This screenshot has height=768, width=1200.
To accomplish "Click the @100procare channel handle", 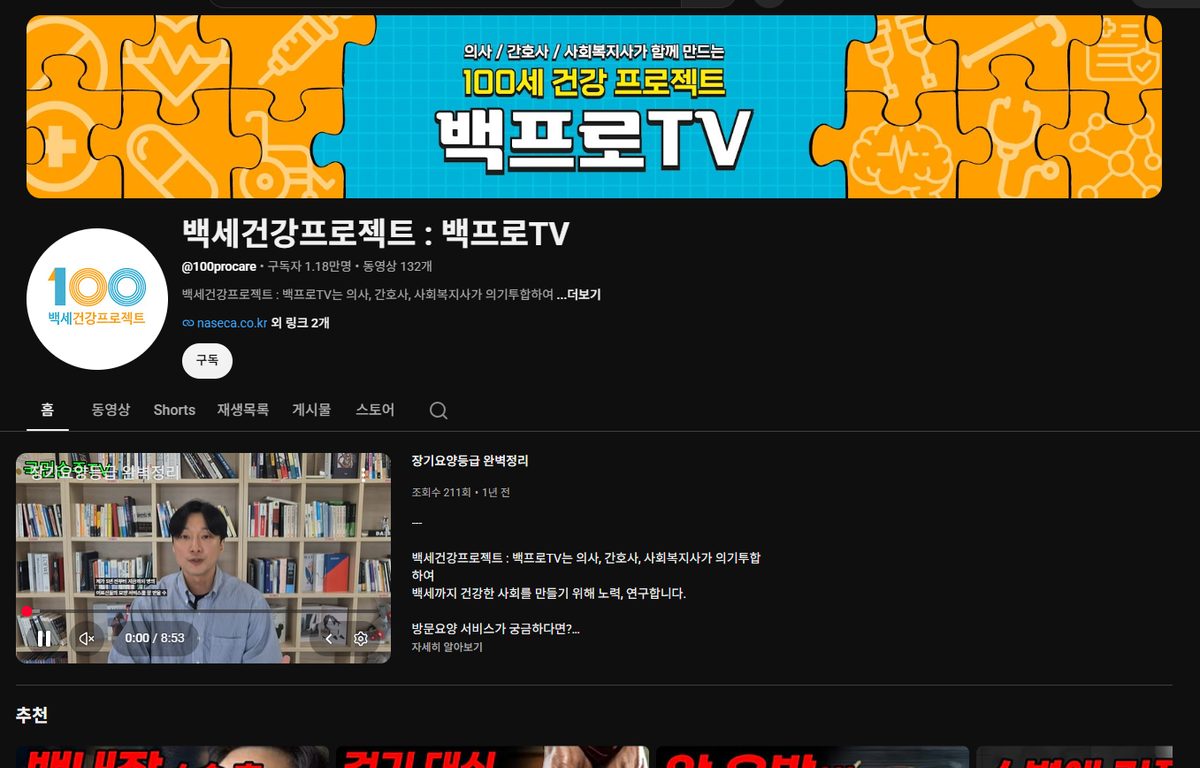I will [219, 267].
